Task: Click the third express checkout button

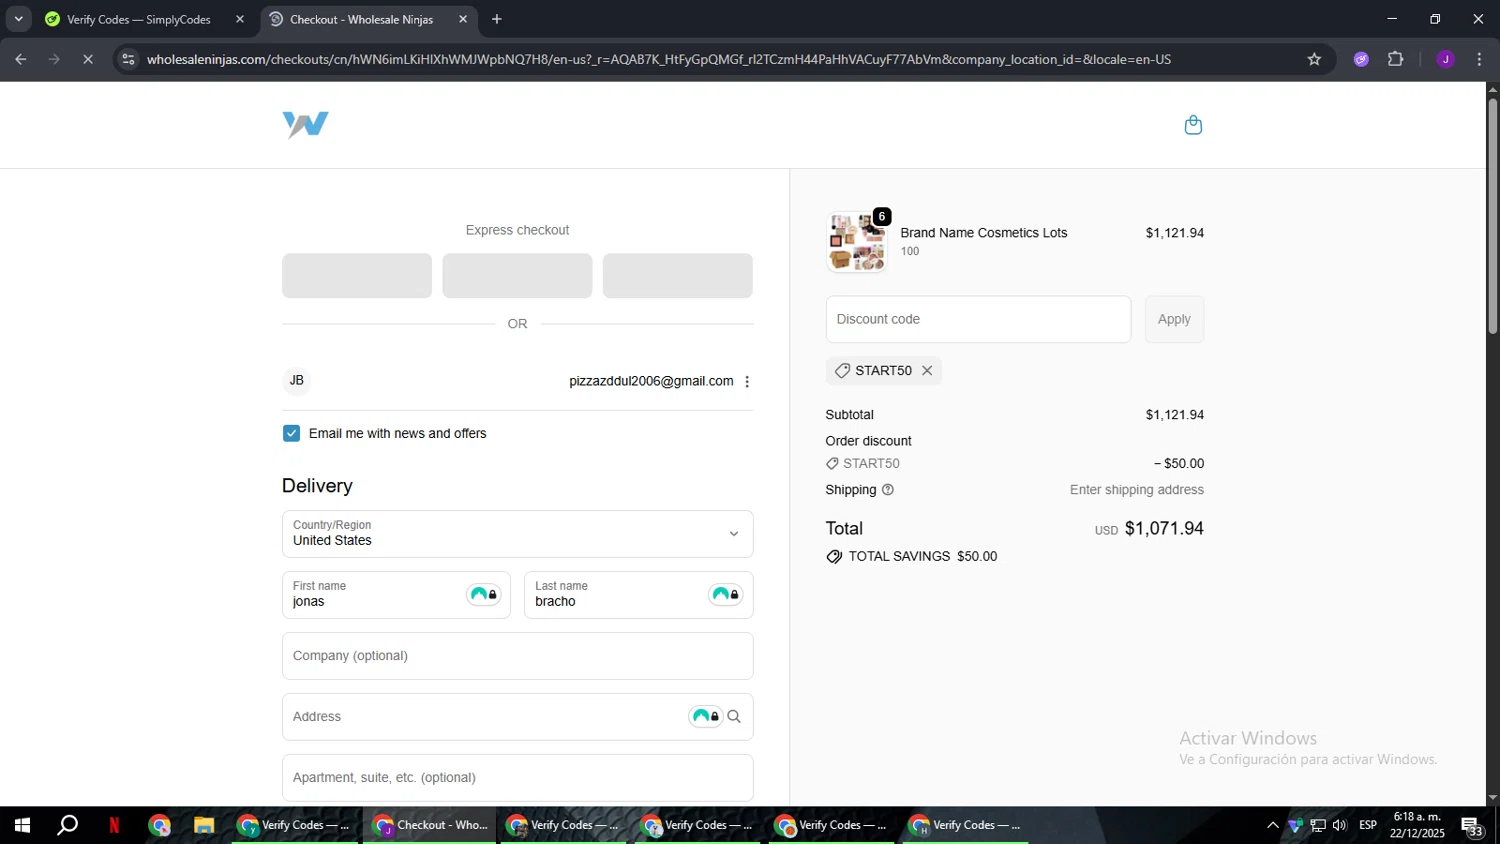Action: point(678,275)
